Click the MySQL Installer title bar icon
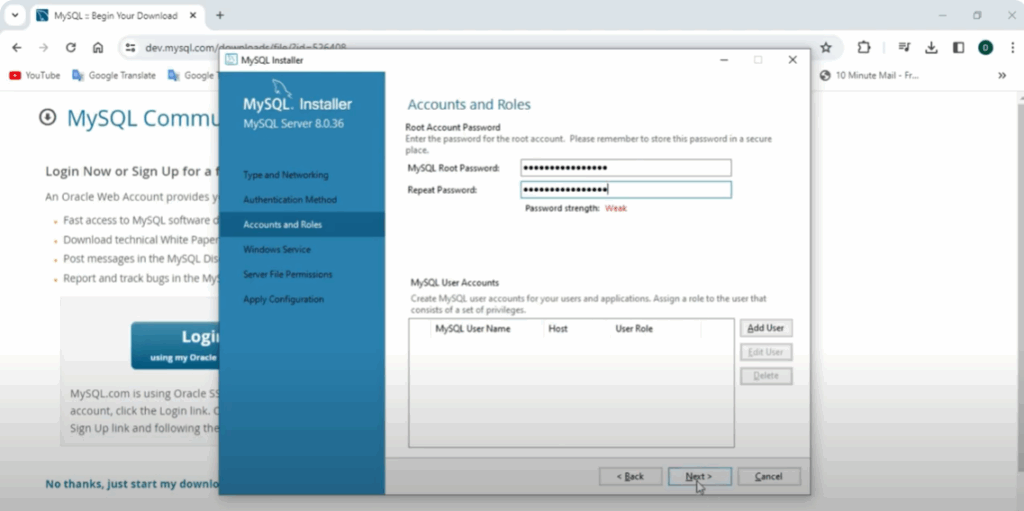 (x=231, y=60)
